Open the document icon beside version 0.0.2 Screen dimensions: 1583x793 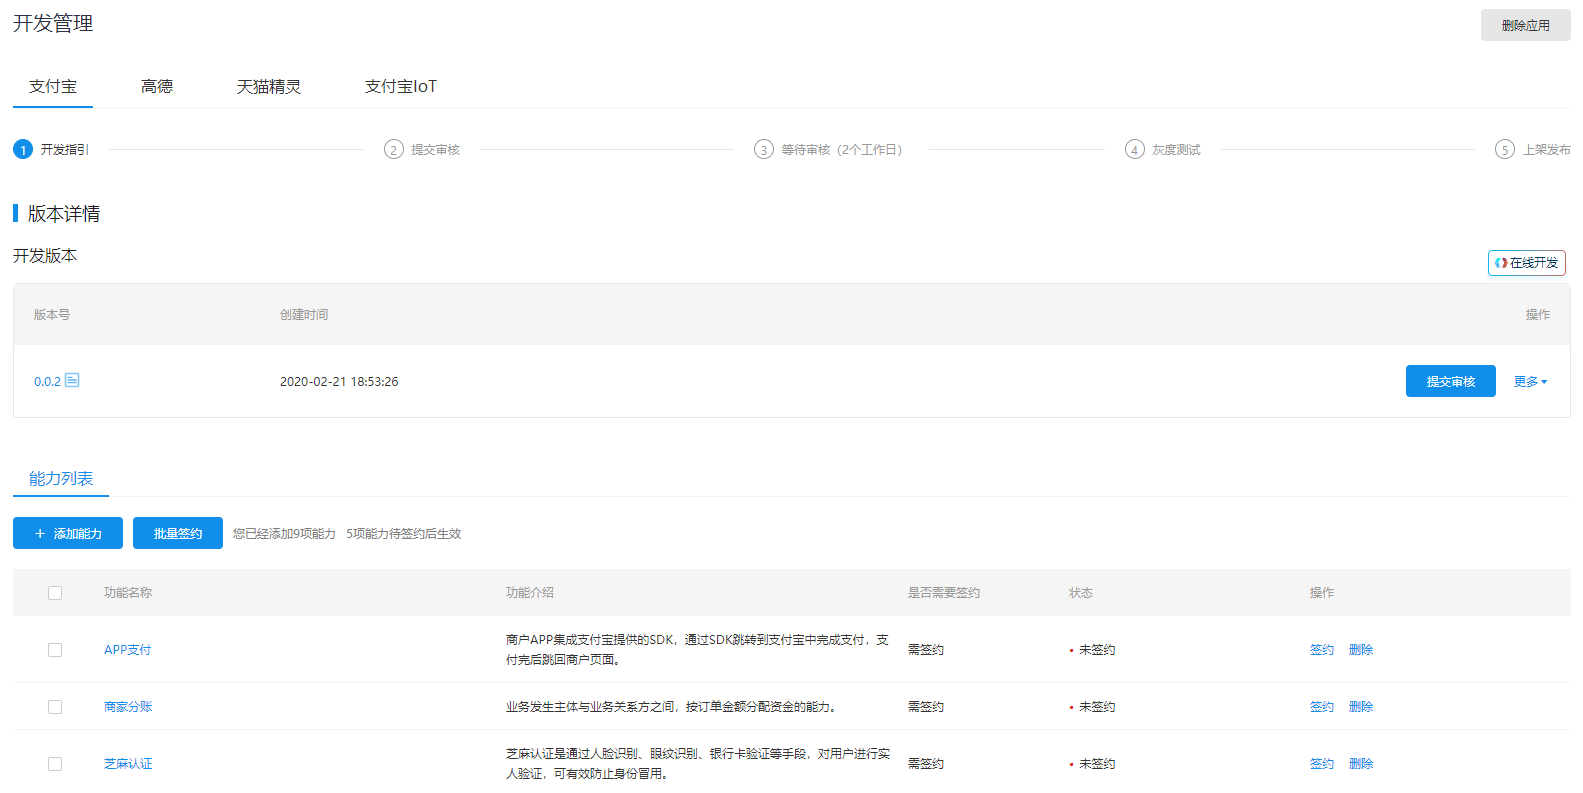click(x=72, y=380)
